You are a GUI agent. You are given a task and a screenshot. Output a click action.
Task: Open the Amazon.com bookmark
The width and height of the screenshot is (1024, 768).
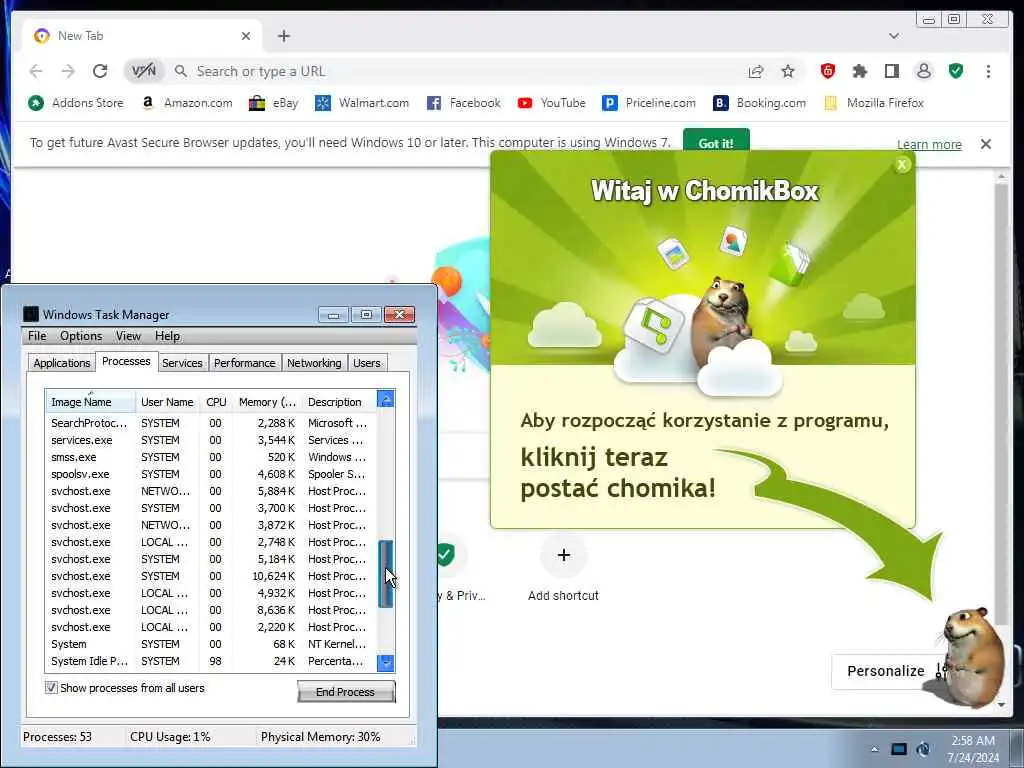coord(187,103)
